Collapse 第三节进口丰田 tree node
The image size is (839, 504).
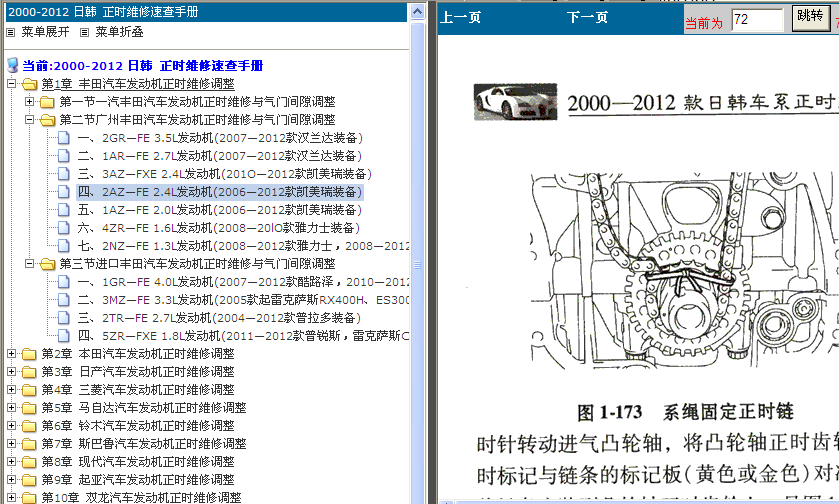pos(29,263)
